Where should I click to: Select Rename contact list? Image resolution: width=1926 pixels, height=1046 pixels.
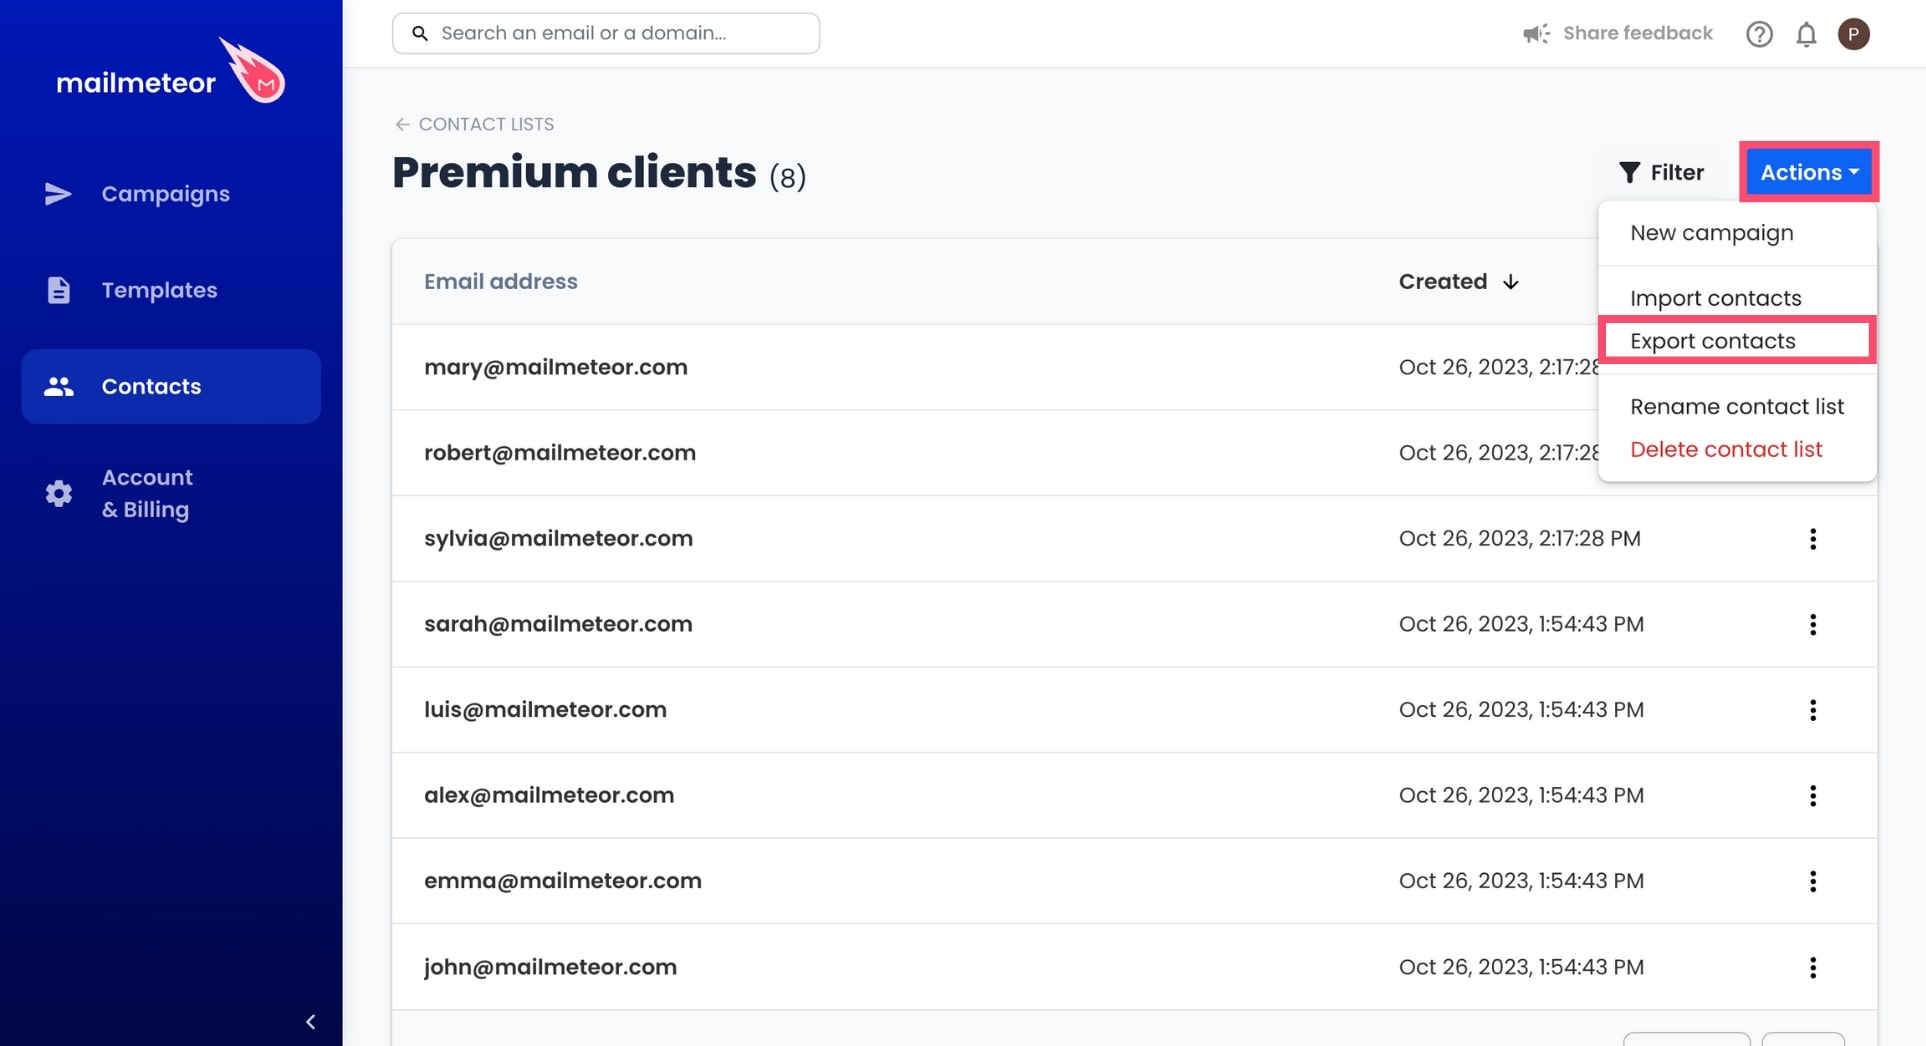tap(1737, 407)
